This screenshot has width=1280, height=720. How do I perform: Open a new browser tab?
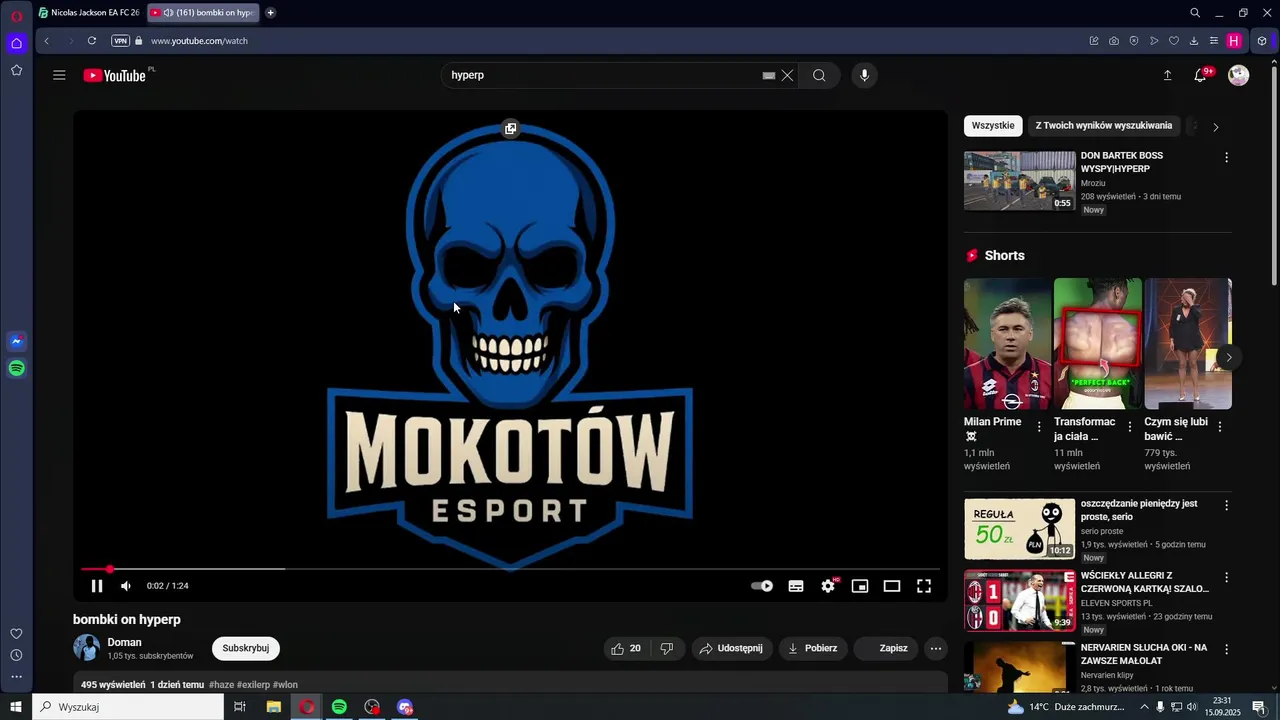(270, 13)
